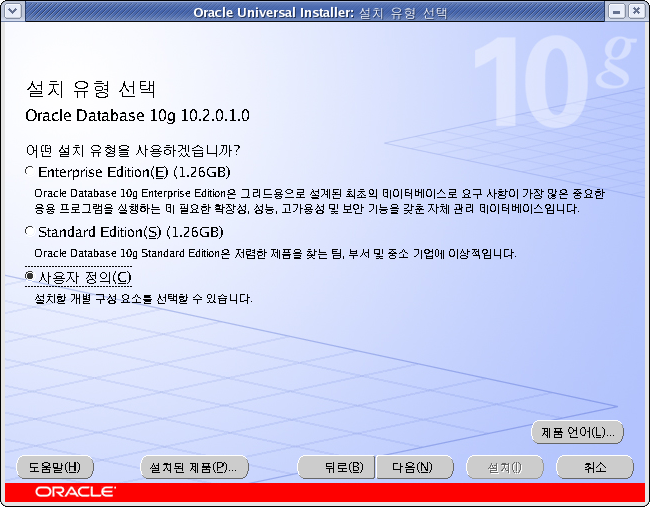Open 제품 언어(L)... product languages dialog
The height and width of the screenshot is (507, 650).
coord(577,432)
